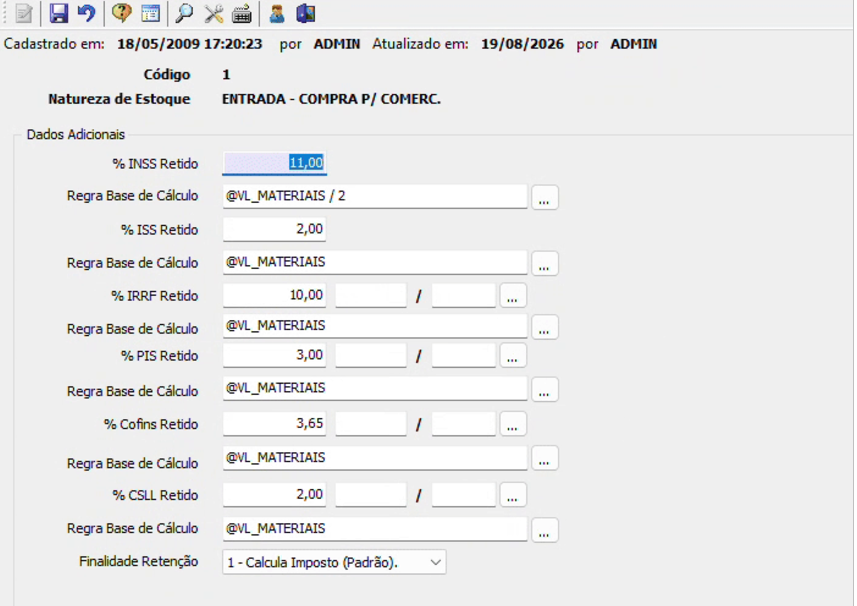Click the text ENTRADA - COMPRA P/ COMERC.
857x606 pixels.
click(x=331, y=99)
